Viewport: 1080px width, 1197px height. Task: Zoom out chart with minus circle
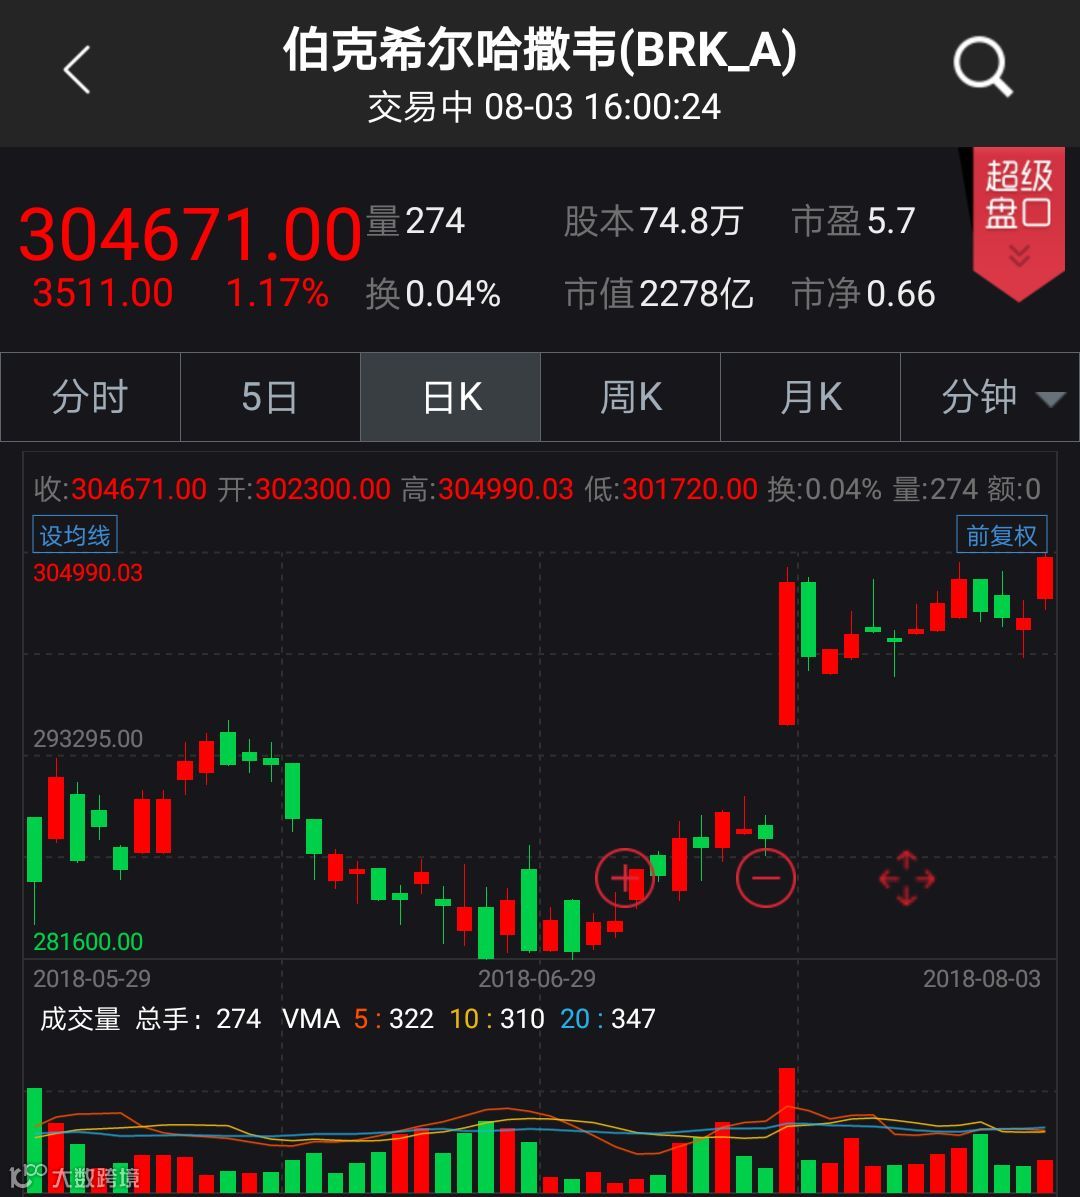point(766,878)
